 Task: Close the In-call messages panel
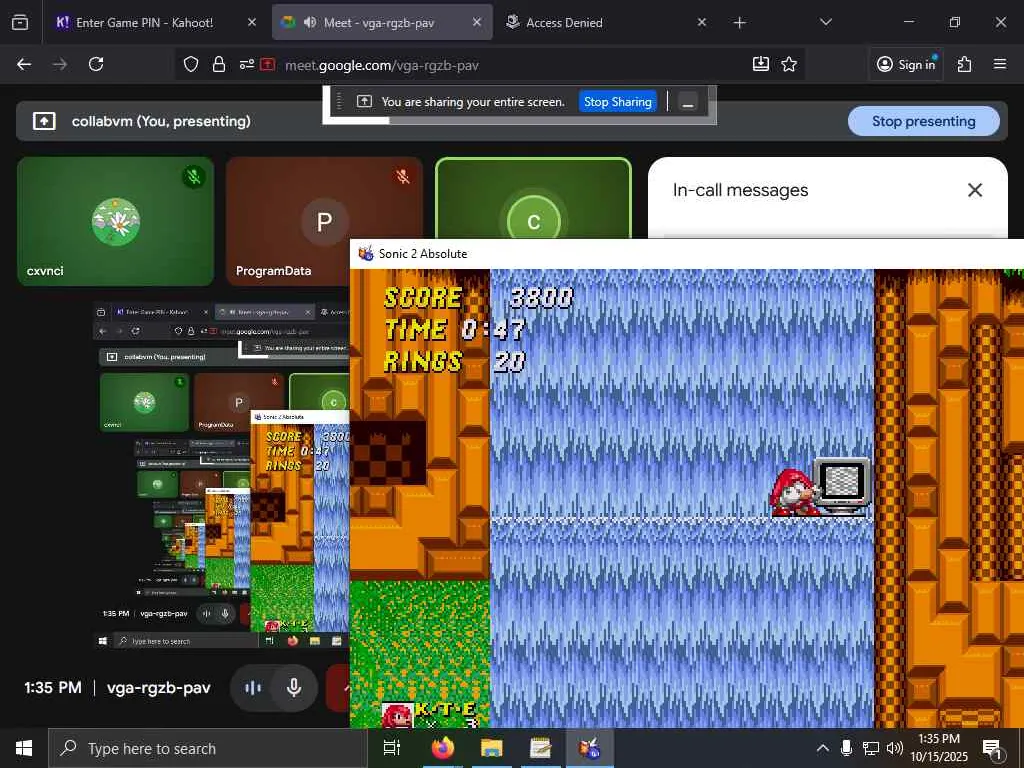pyautogui.click(x=974, y=190)
